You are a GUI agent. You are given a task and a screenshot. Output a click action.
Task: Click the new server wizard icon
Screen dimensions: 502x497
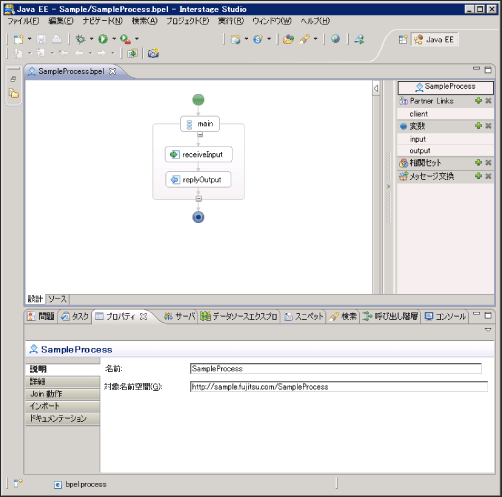(x=235, y=39)
